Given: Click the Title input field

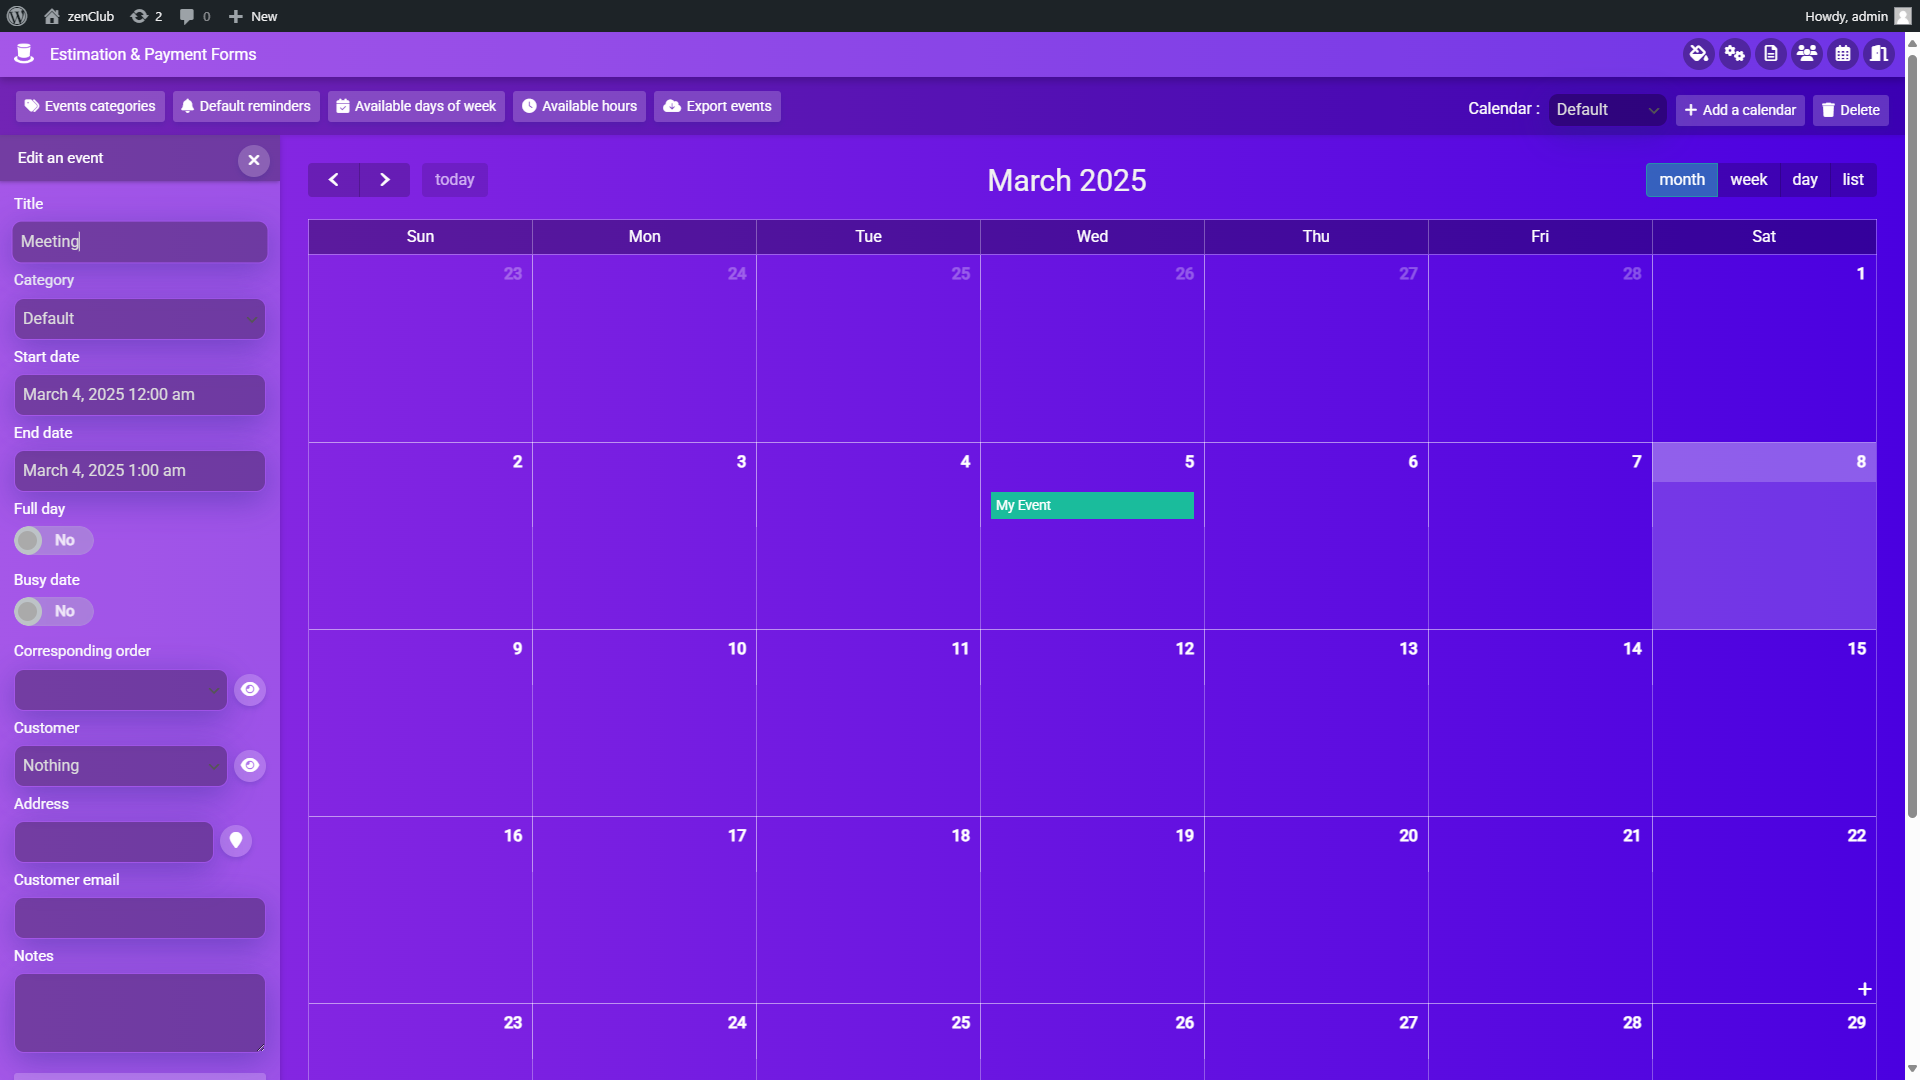Looking at the screenshot, I should tap(140, 242).
